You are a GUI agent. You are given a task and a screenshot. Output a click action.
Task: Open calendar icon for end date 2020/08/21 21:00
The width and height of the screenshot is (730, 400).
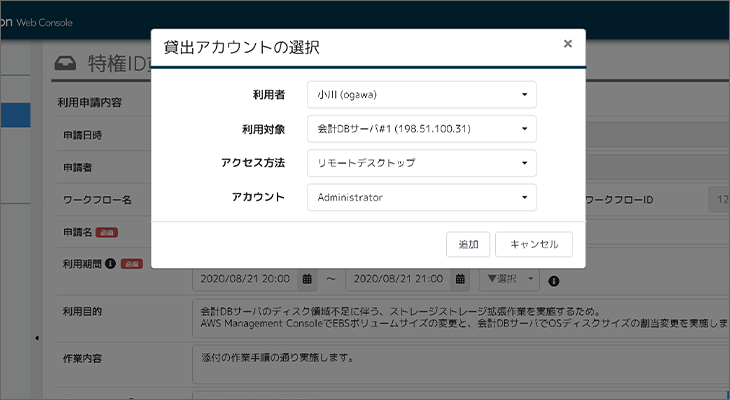(x=460, y=279)
